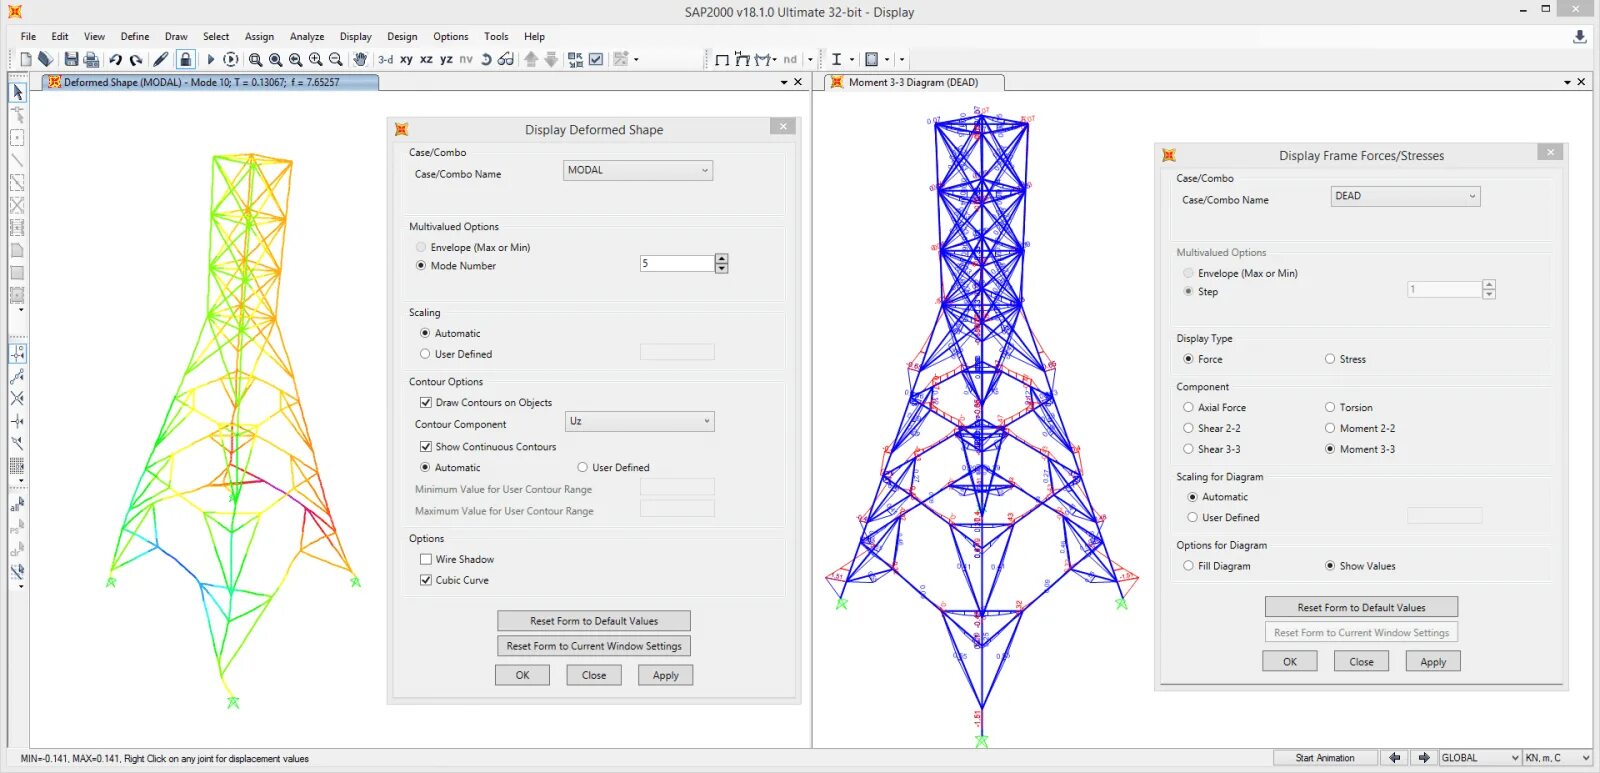Click the Redo toolbar icon
The height and width of the screenshot is (773, 1600).
tap(136, 60)
